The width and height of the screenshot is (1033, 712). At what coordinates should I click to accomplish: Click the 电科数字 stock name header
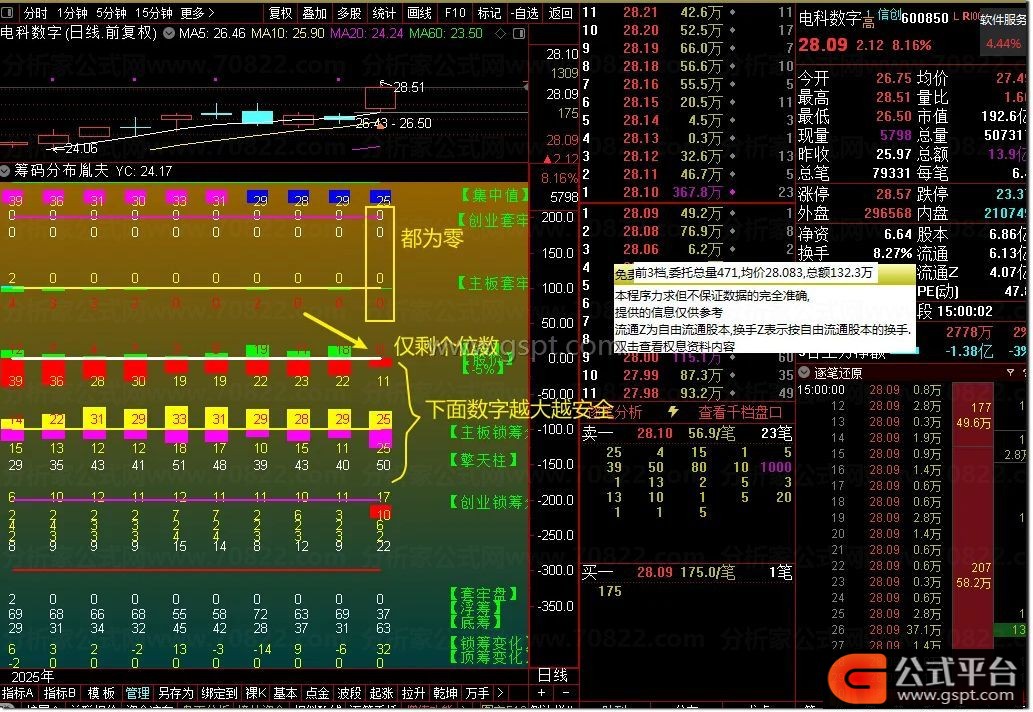pos(829,18)
